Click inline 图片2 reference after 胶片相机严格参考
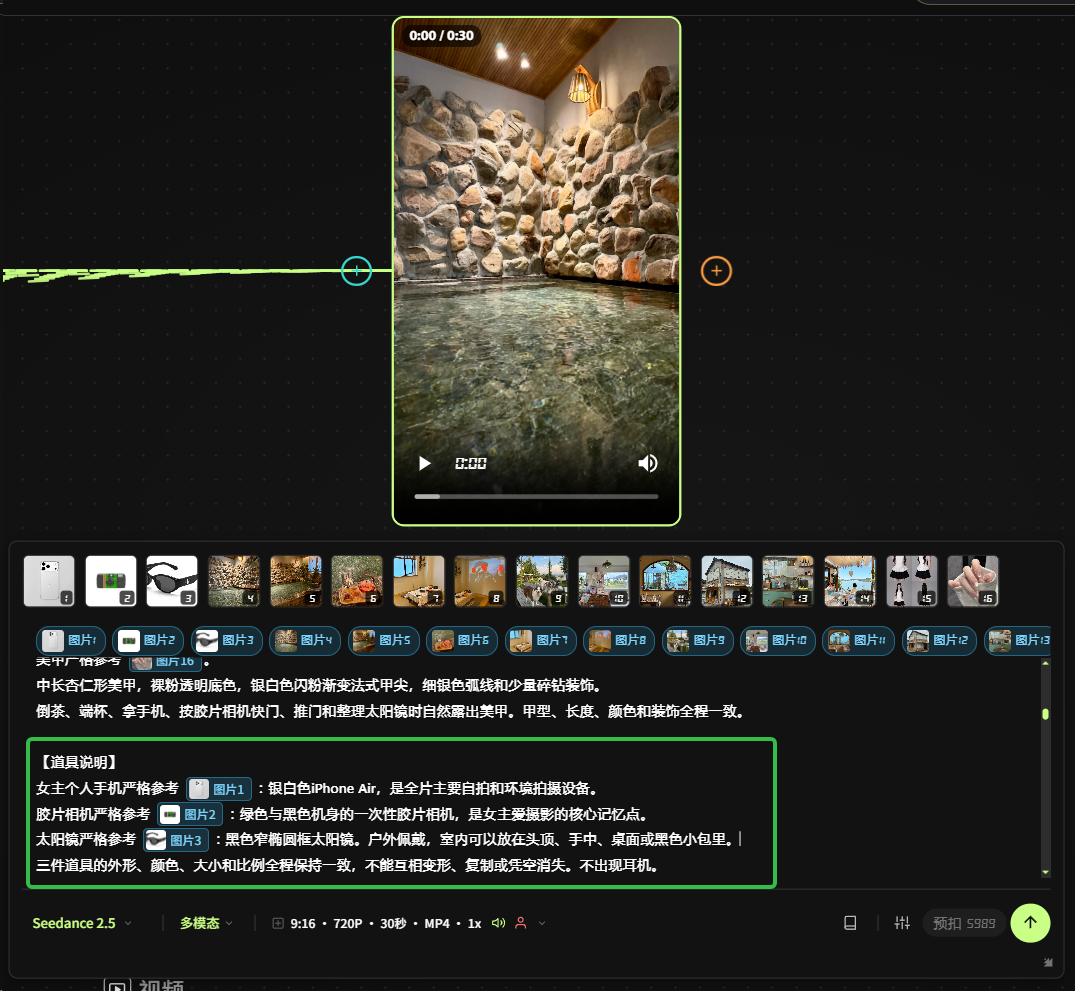Viewport: 1075px width, 991px height. pos(191,814)
